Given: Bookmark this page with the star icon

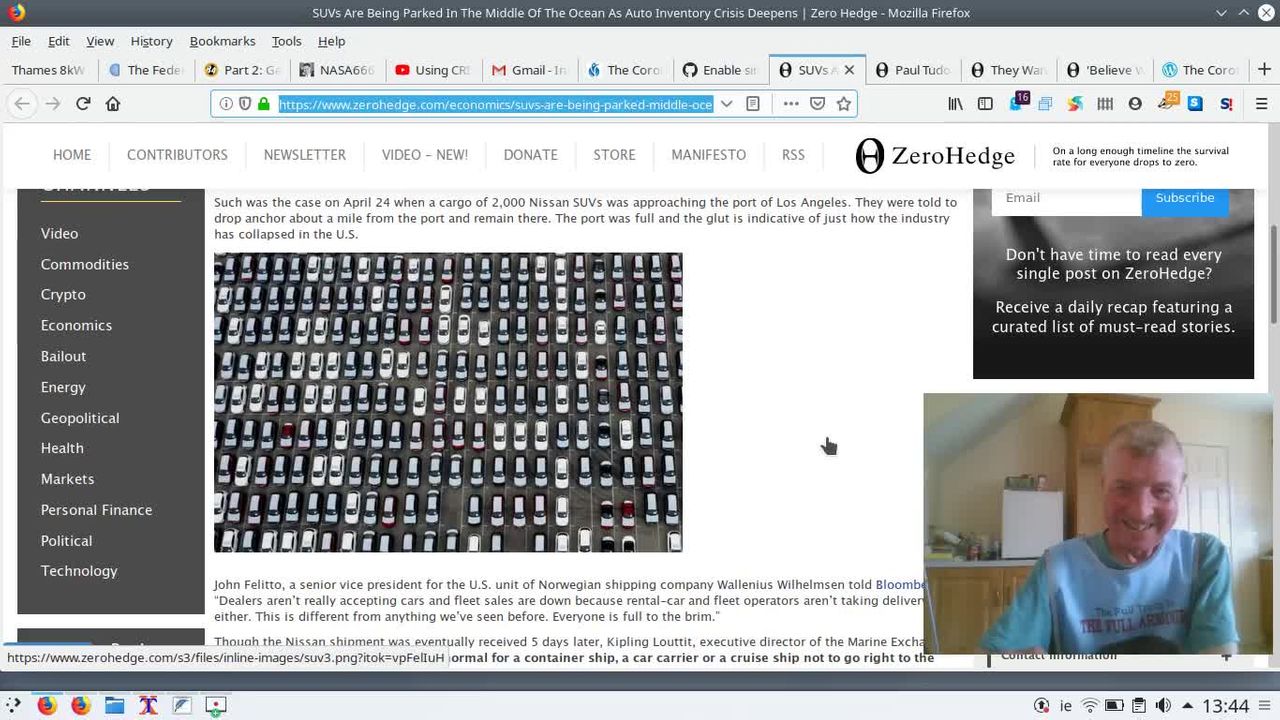Looking at the screenshot, I should pyautogui.click(x=844, y=104).
